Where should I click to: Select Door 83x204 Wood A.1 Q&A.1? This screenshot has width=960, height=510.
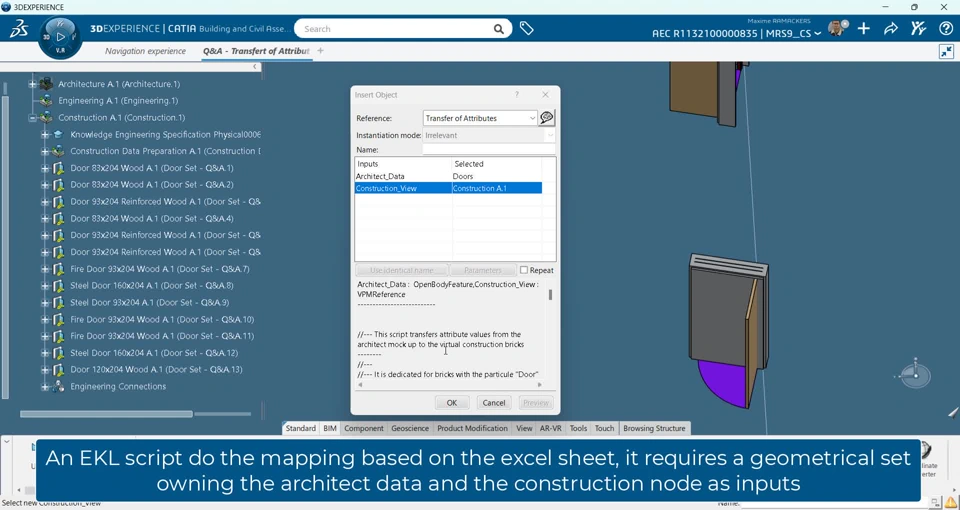coord(152,168)
